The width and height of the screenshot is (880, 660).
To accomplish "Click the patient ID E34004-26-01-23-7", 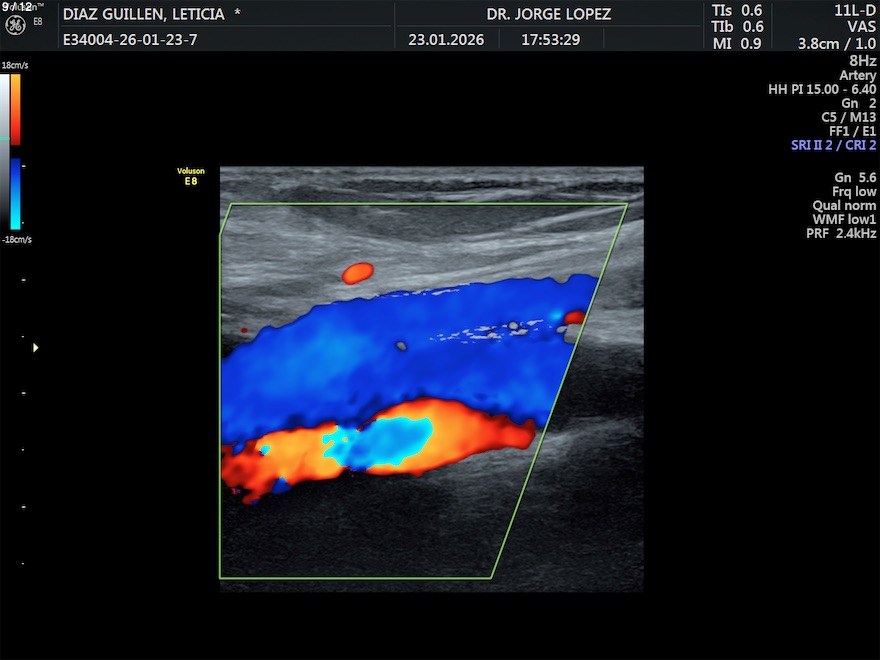I will (129, 41).
